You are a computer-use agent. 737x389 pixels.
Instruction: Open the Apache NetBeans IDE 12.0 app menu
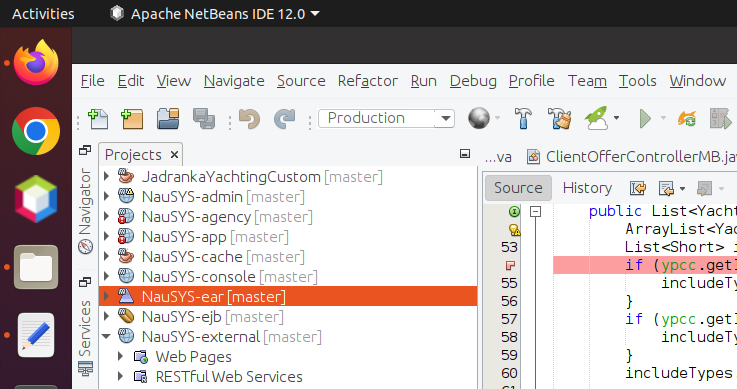pos(215,14)
